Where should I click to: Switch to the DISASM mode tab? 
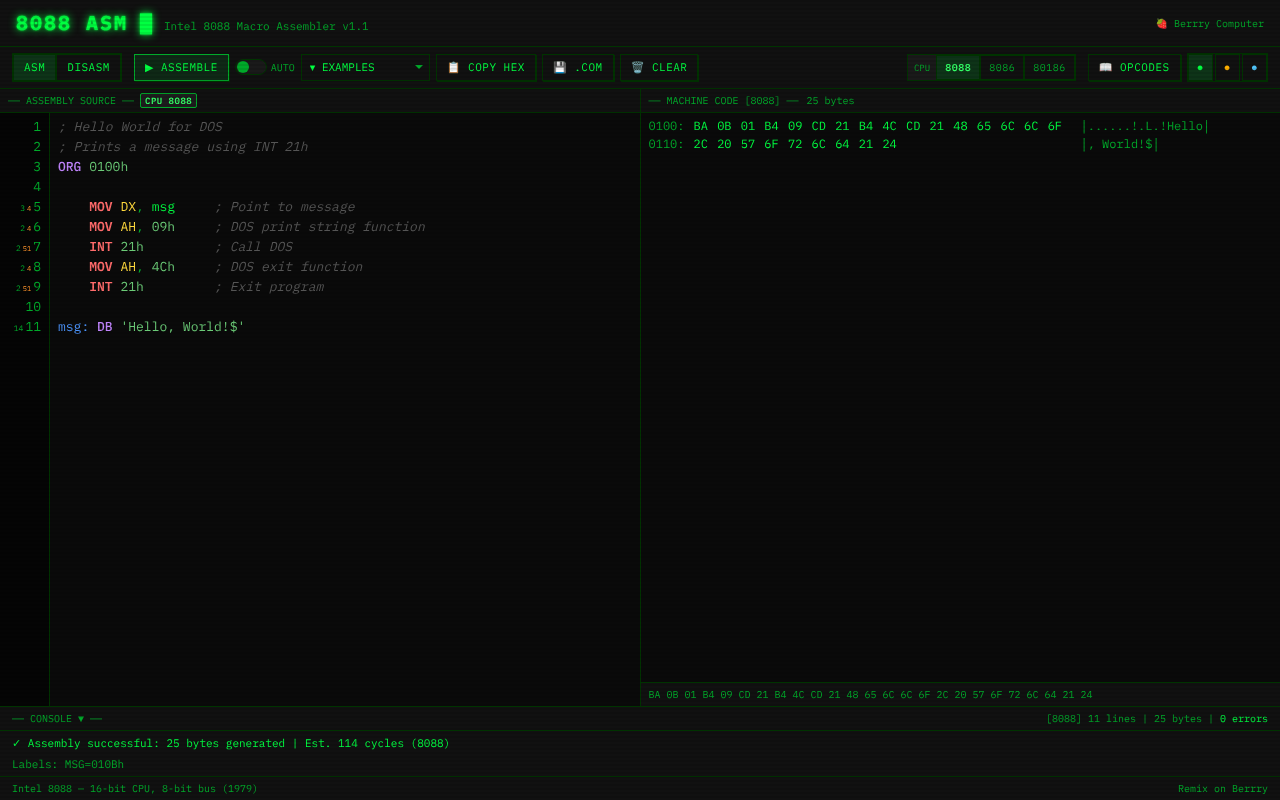pyautogui.click(x=88, y=68)
